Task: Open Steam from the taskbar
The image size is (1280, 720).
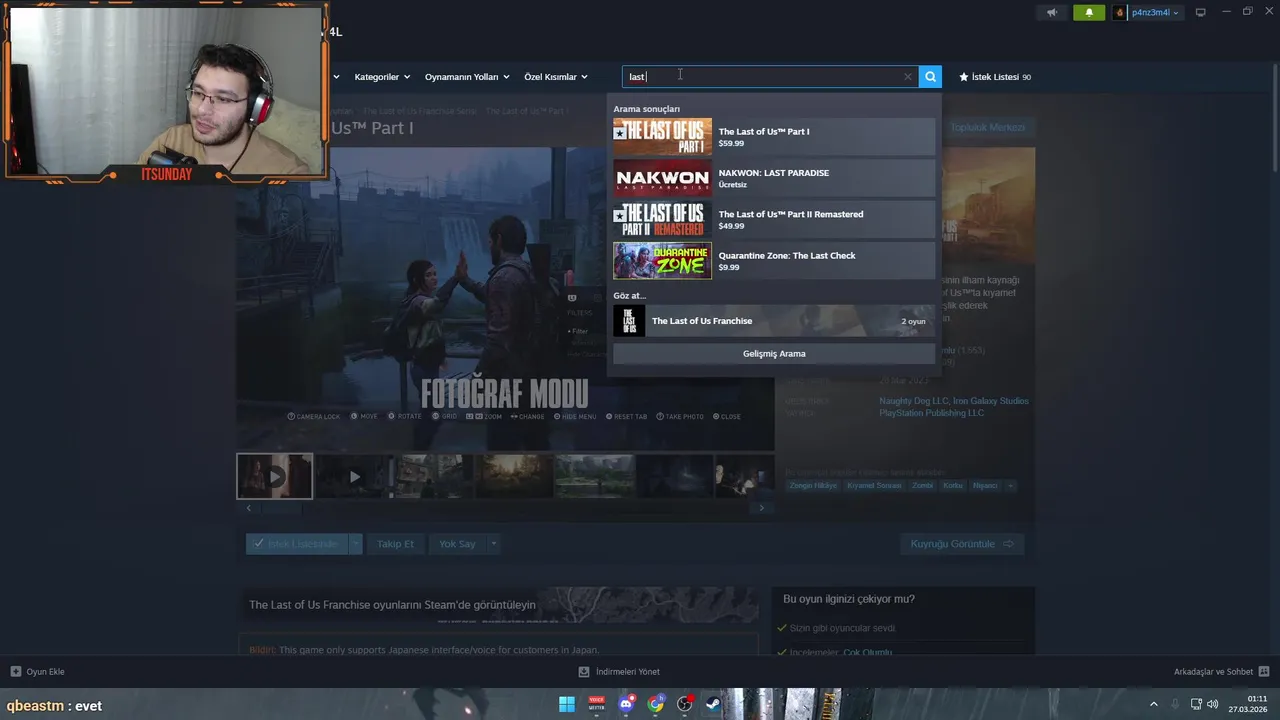Action: pyautogui.click(x=713, y=704)
